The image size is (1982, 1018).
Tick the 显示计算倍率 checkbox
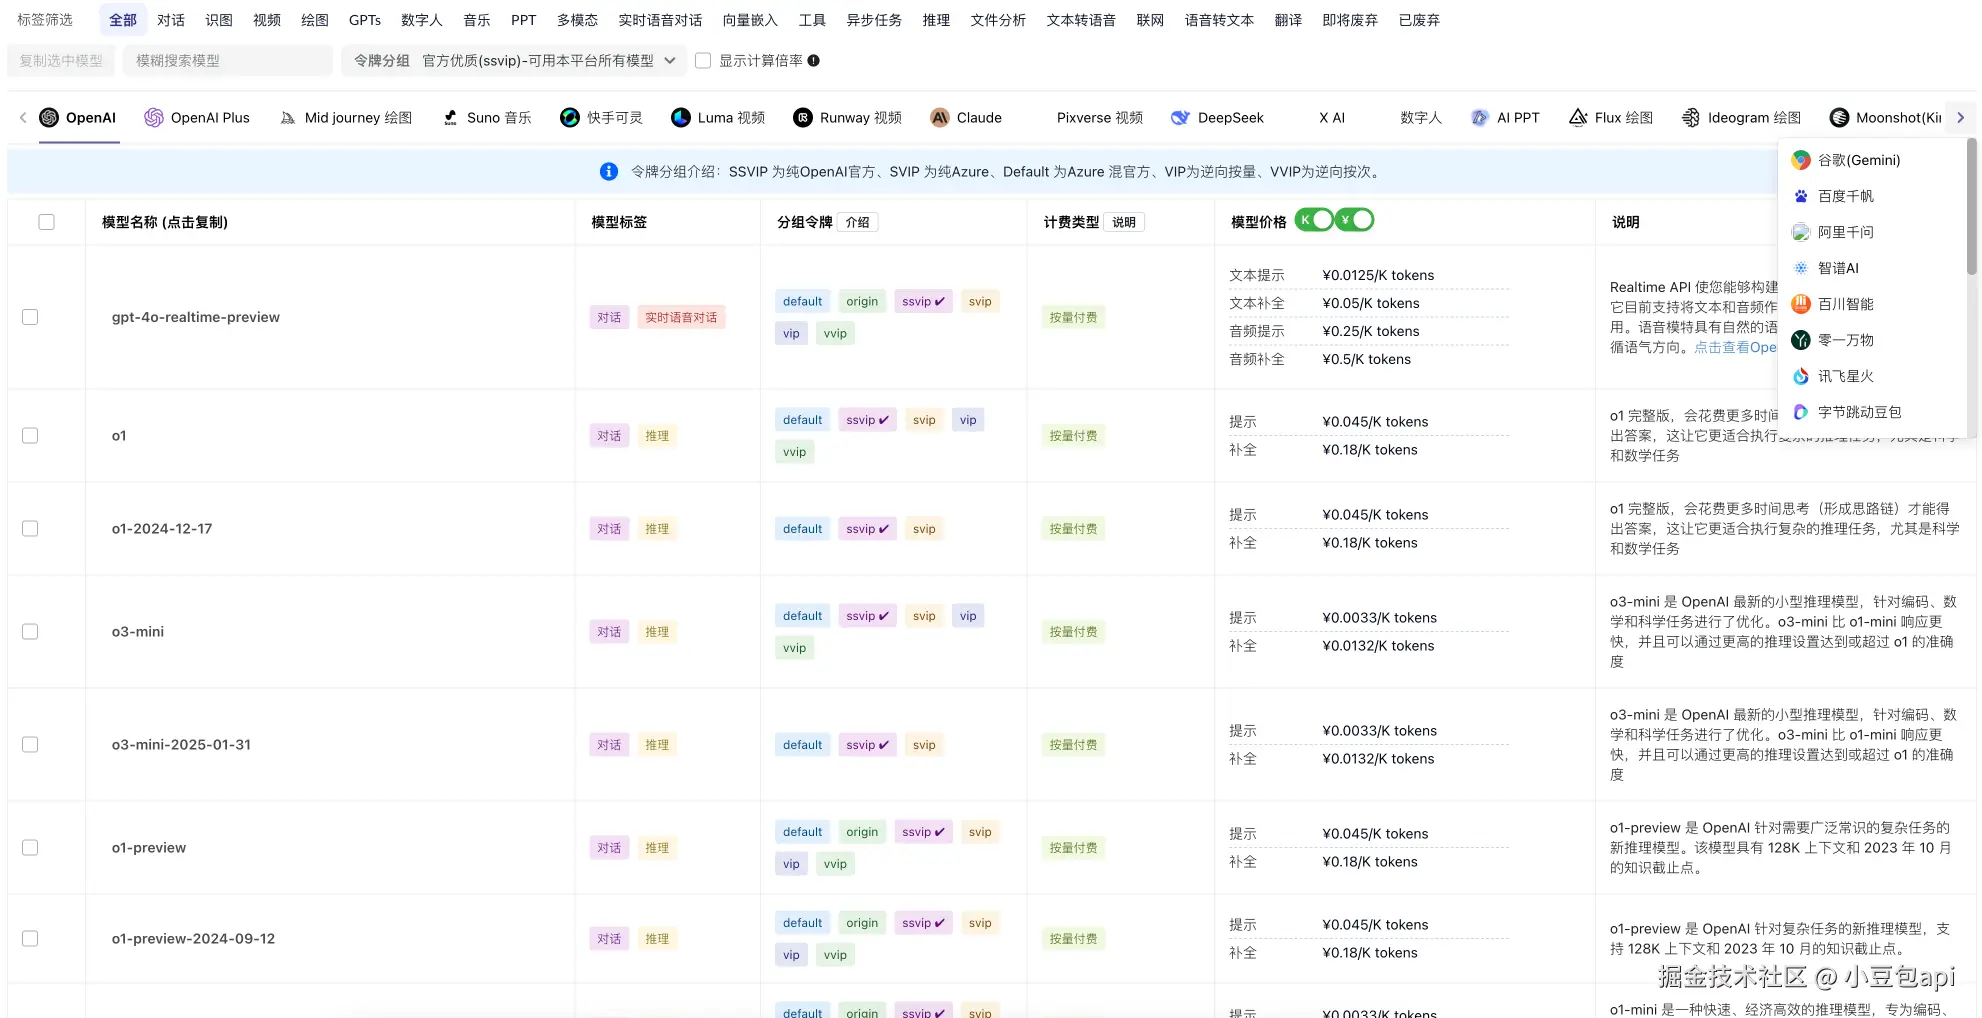coord(703,61)
